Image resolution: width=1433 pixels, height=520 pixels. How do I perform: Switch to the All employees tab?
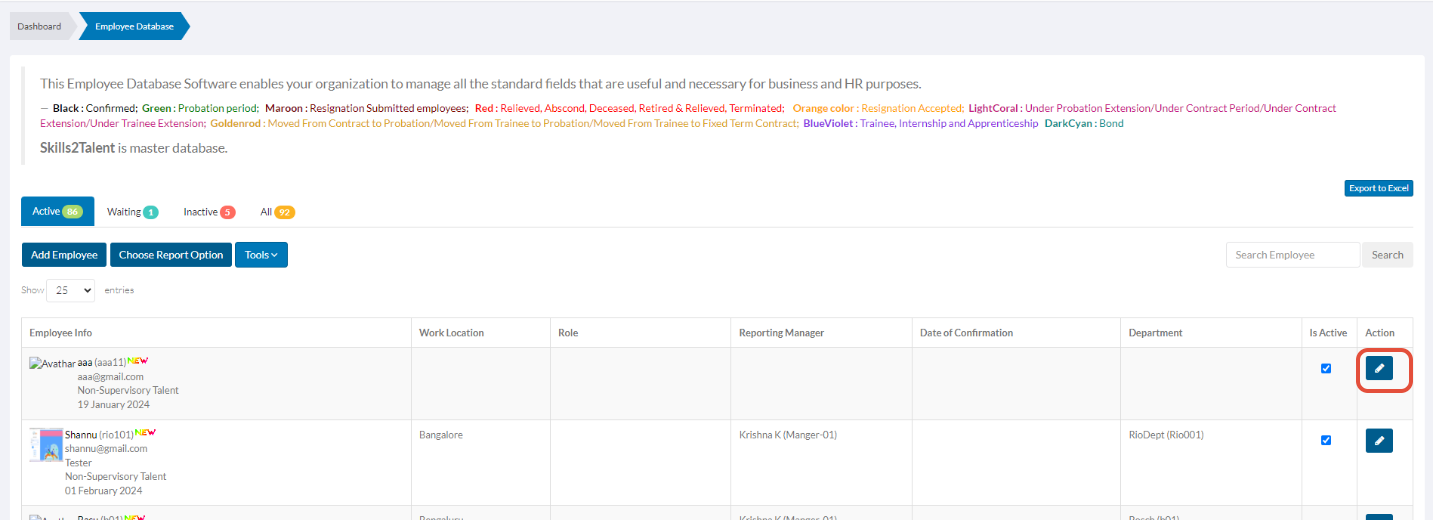coord(277,212)
